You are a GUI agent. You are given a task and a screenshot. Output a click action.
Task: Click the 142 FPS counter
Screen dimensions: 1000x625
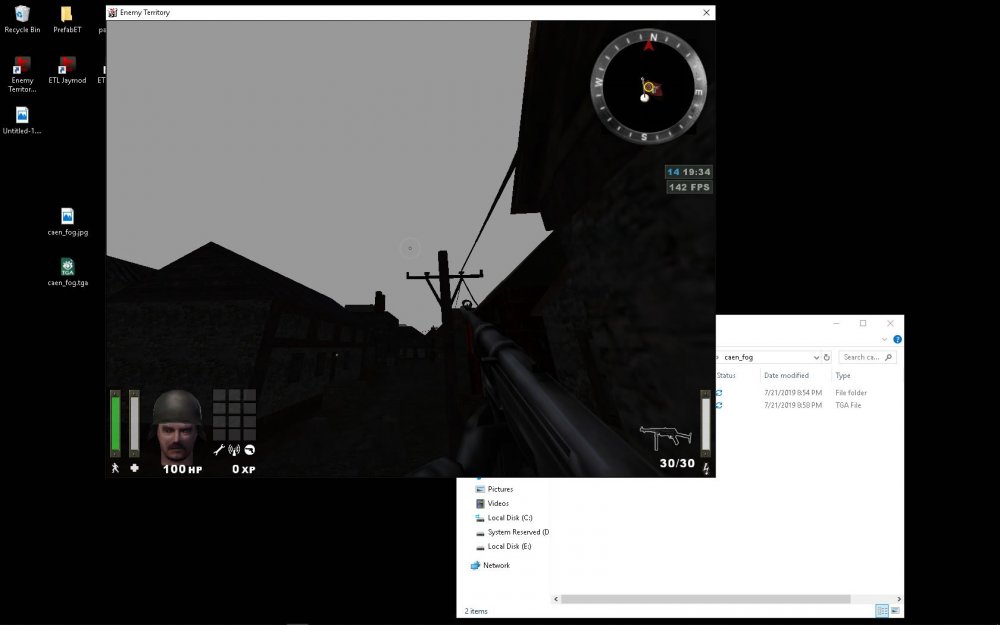(689, 187)
